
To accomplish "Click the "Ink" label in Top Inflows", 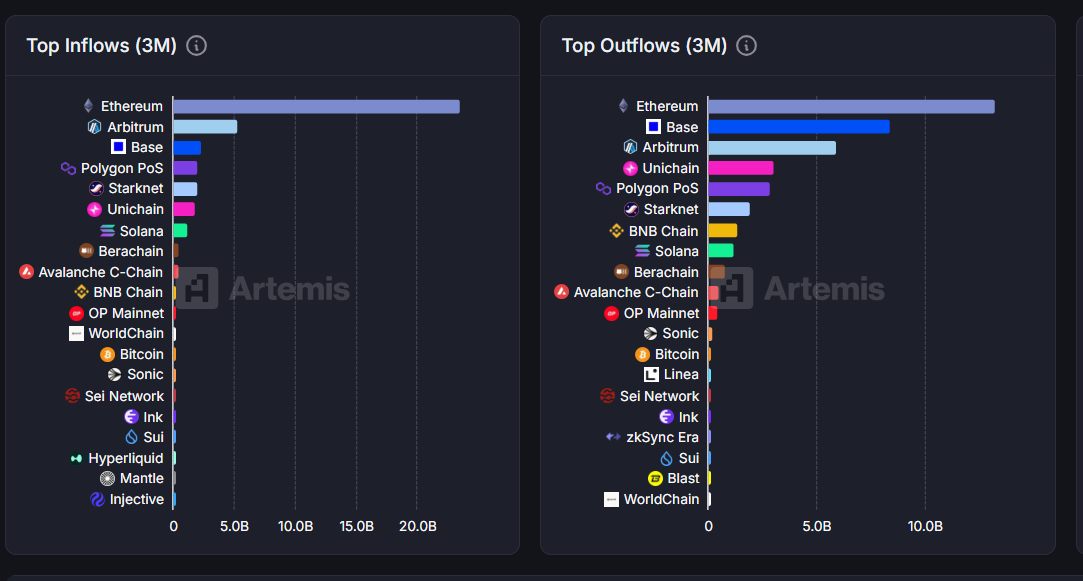I will [153, 417].
